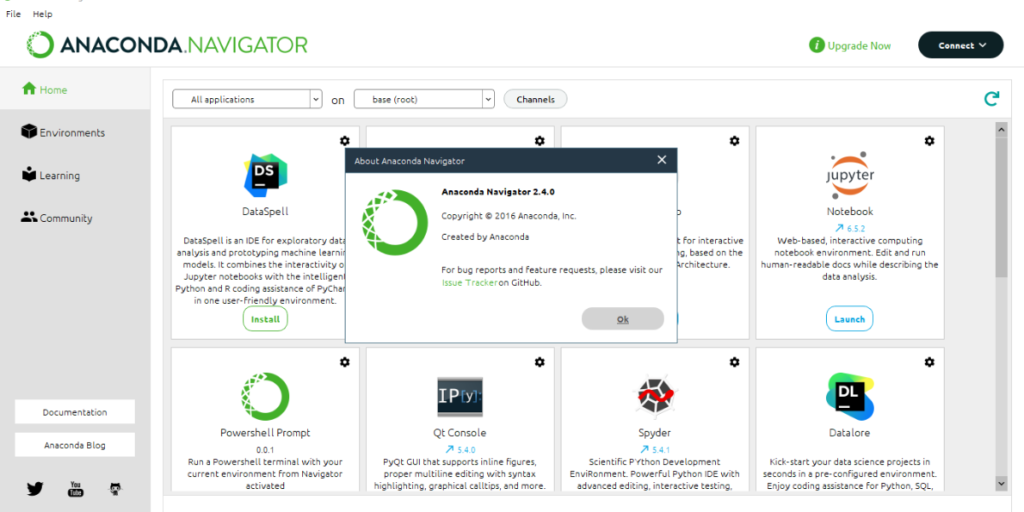Open the Issue Tracker link
The image size is (1024, 512).
(x=470, y=283)
